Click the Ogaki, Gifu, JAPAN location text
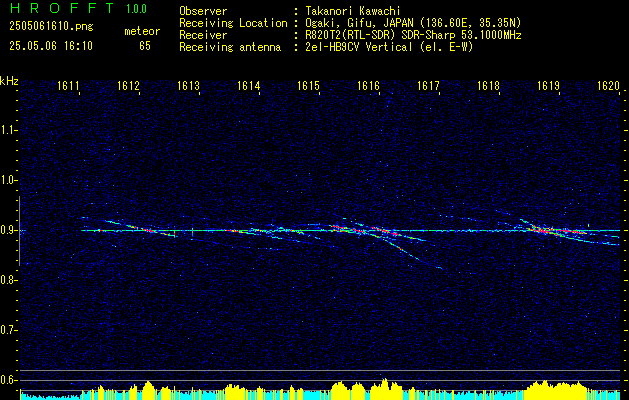Image resolution: width=629 pixels, height=400 pixels. click(413, 23)
